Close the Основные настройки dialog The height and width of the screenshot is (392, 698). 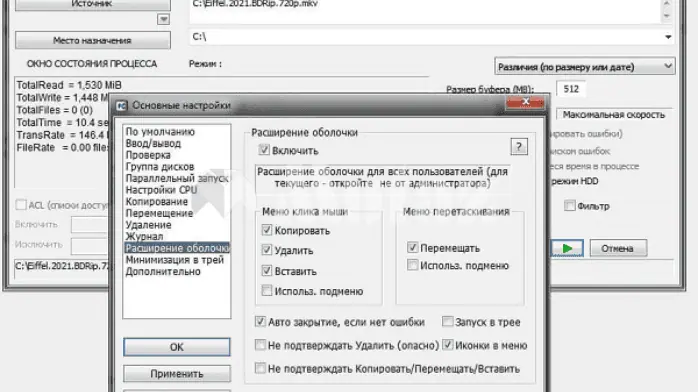click(x=525, y=102)
